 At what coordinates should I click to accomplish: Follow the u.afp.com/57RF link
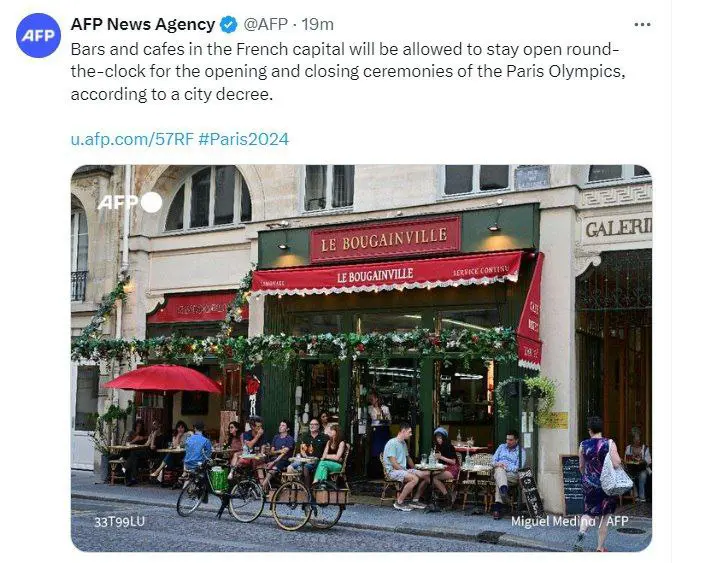point(132,139)
